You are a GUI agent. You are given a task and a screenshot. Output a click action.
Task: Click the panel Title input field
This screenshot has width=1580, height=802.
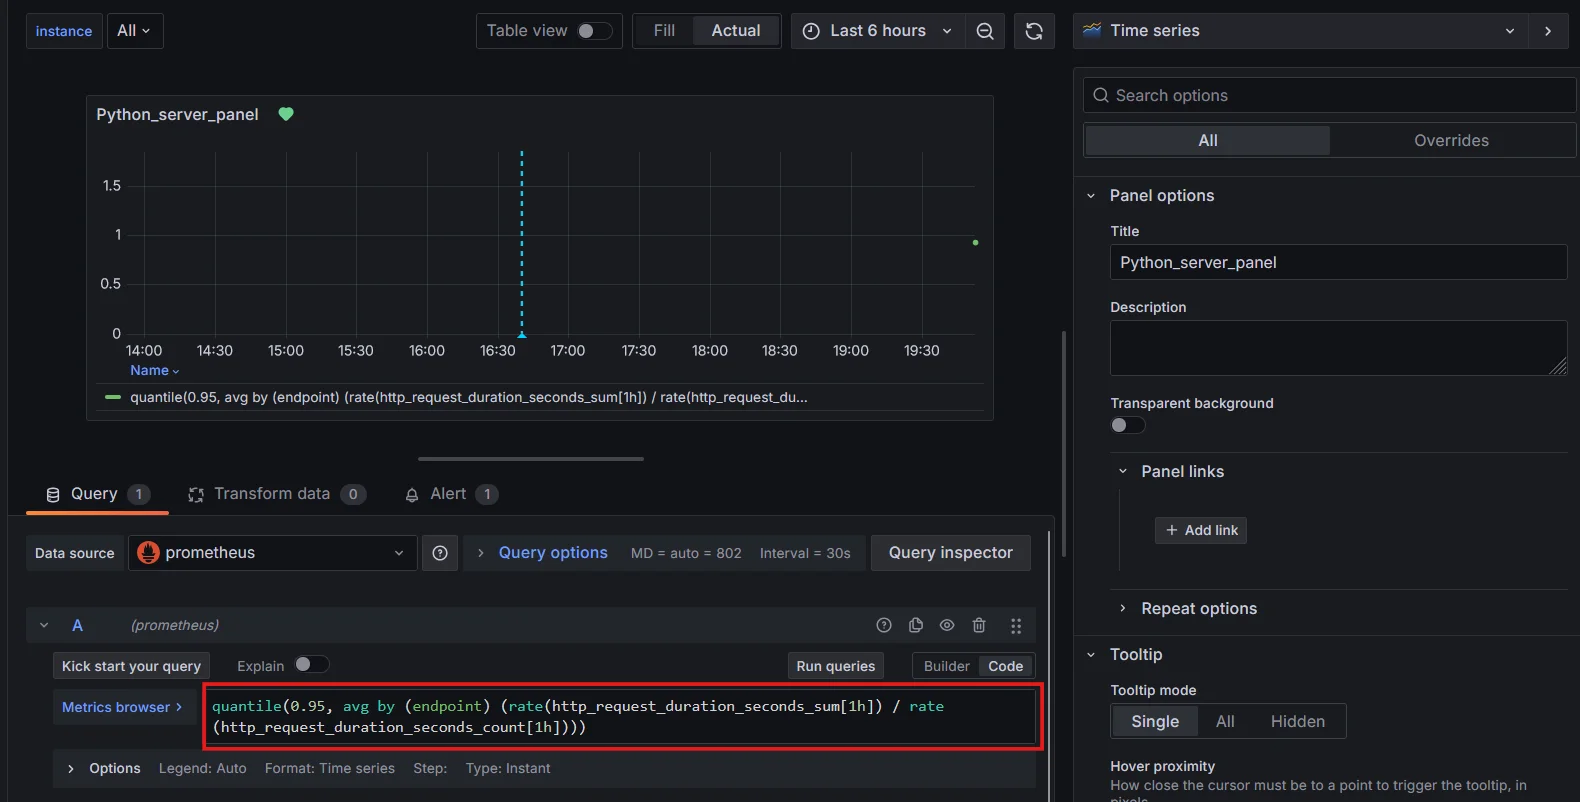1338,262
